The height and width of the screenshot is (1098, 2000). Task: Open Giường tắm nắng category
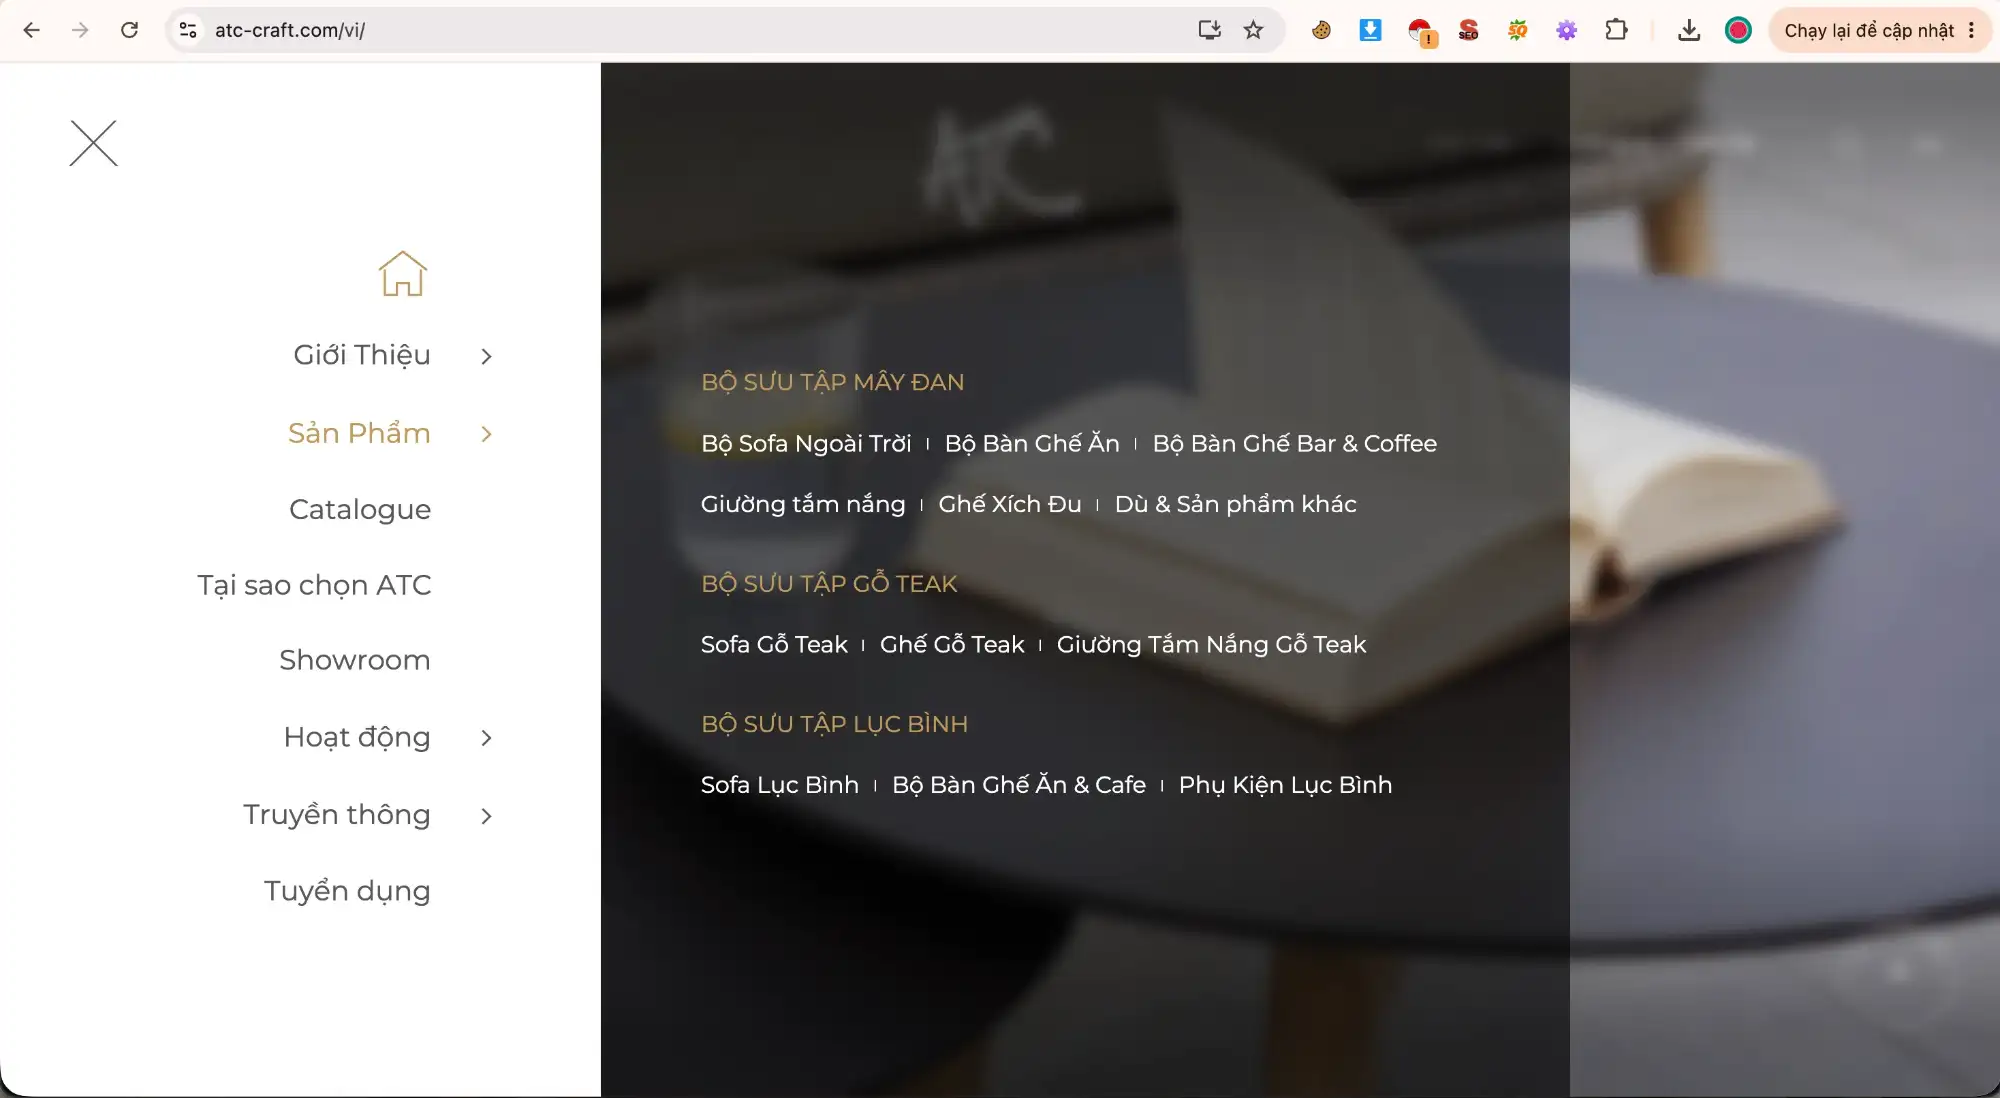tap(803, 504)
